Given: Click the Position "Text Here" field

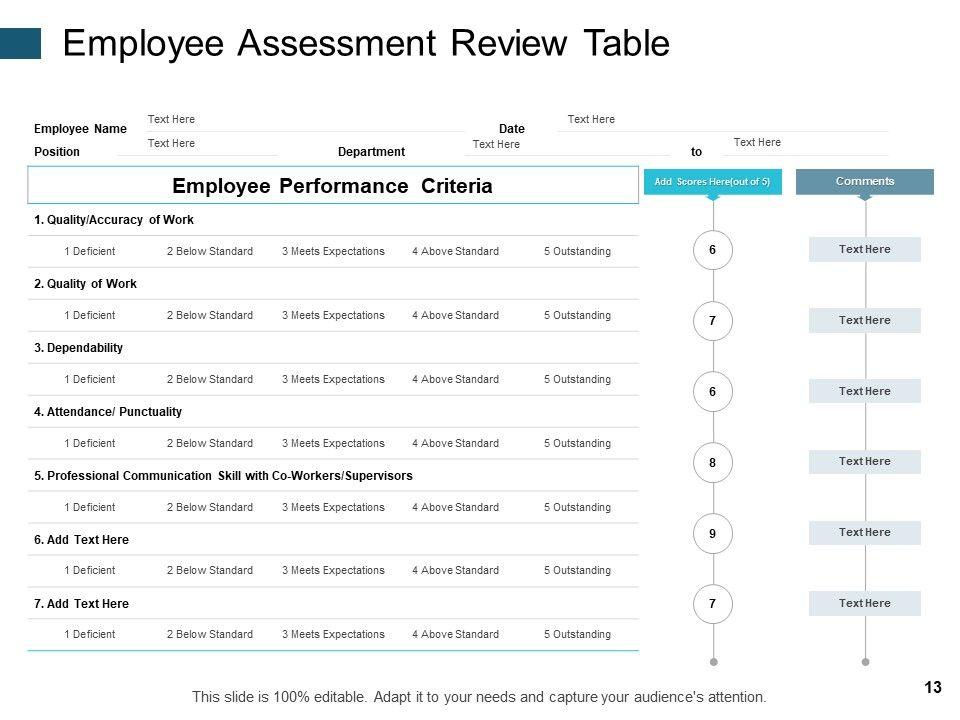Looking at the screenshot, I should tap(172, 143).
